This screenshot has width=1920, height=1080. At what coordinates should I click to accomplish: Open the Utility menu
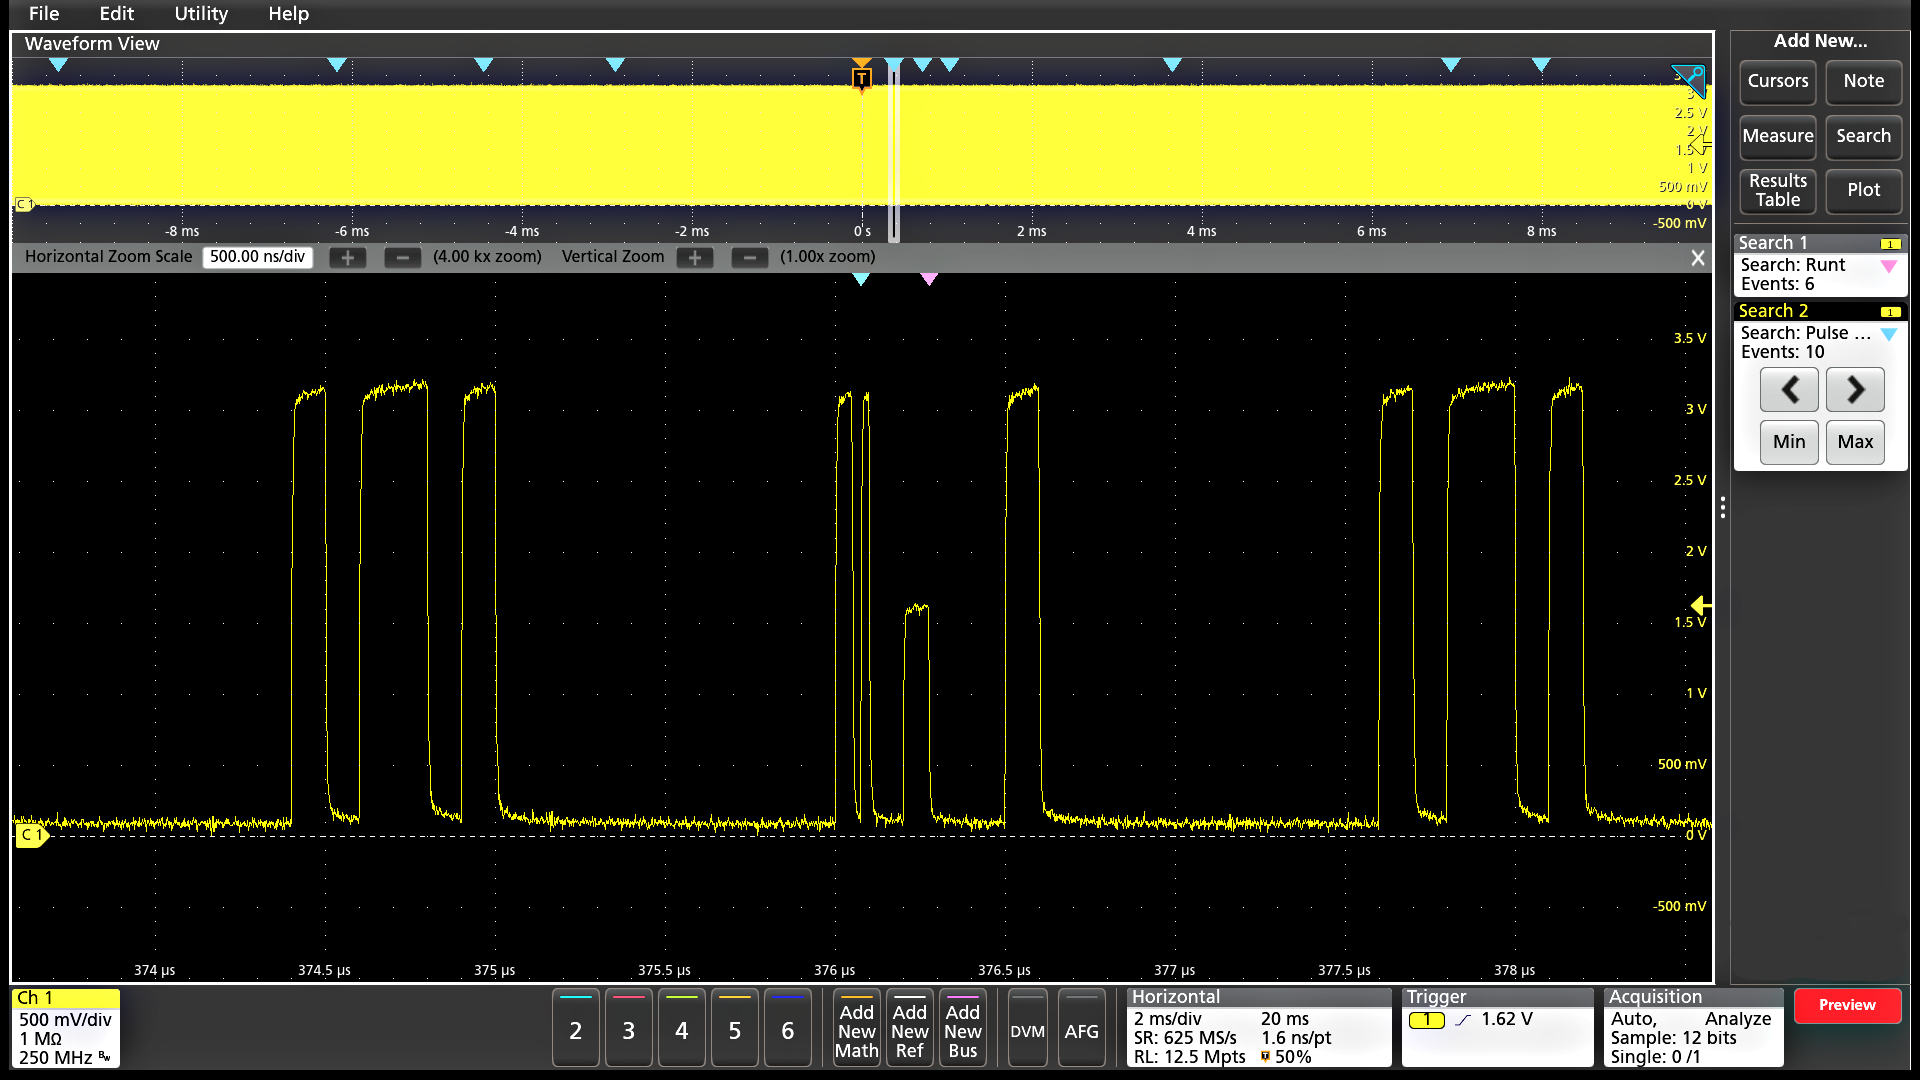click(x=200, y=14)
